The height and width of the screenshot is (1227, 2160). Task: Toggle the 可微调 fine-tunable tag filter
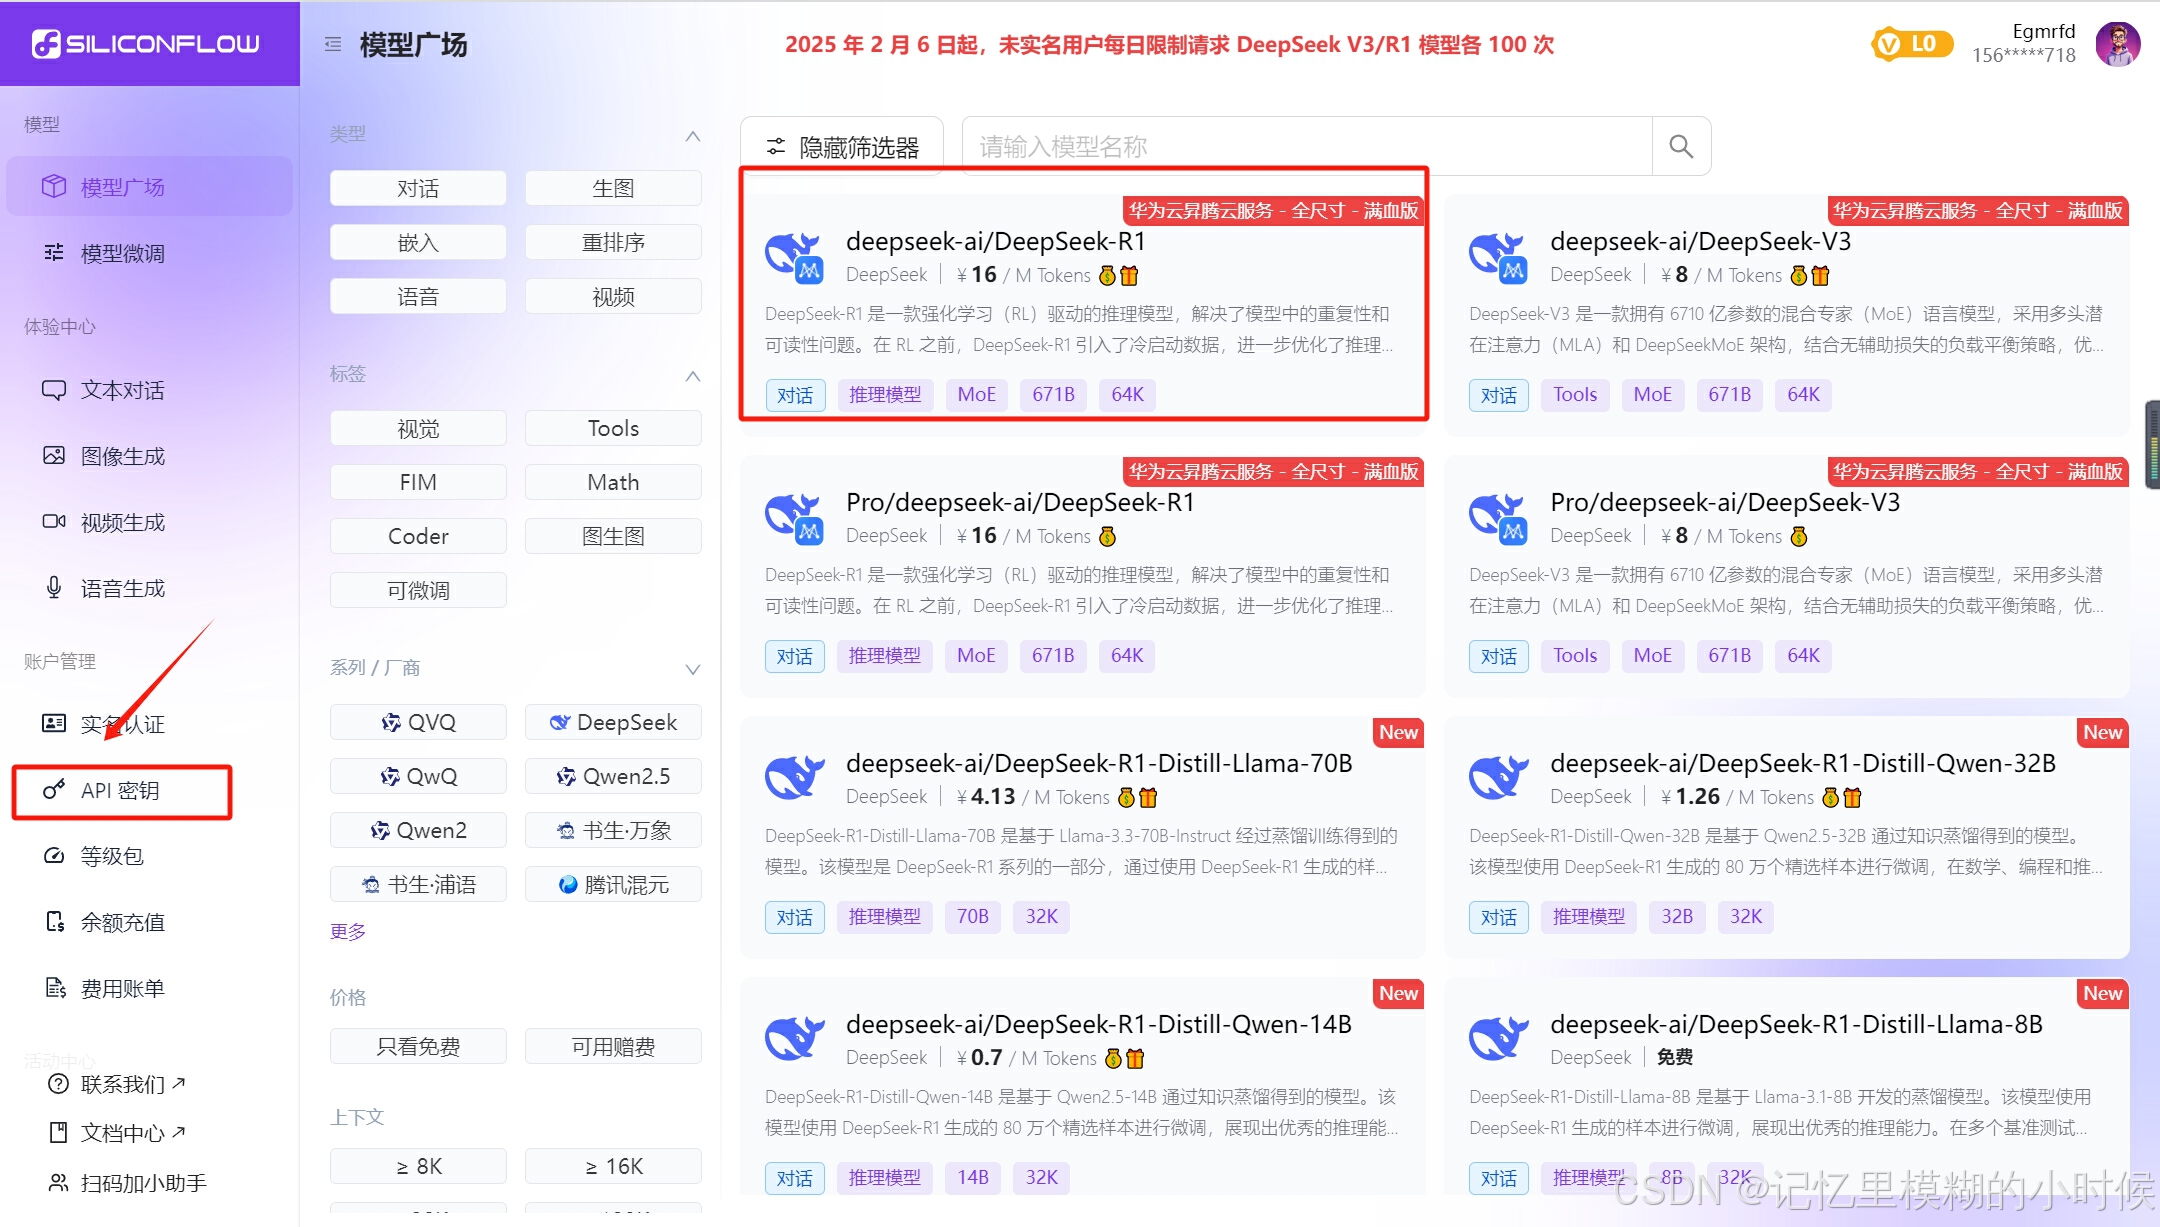[418, 589]
